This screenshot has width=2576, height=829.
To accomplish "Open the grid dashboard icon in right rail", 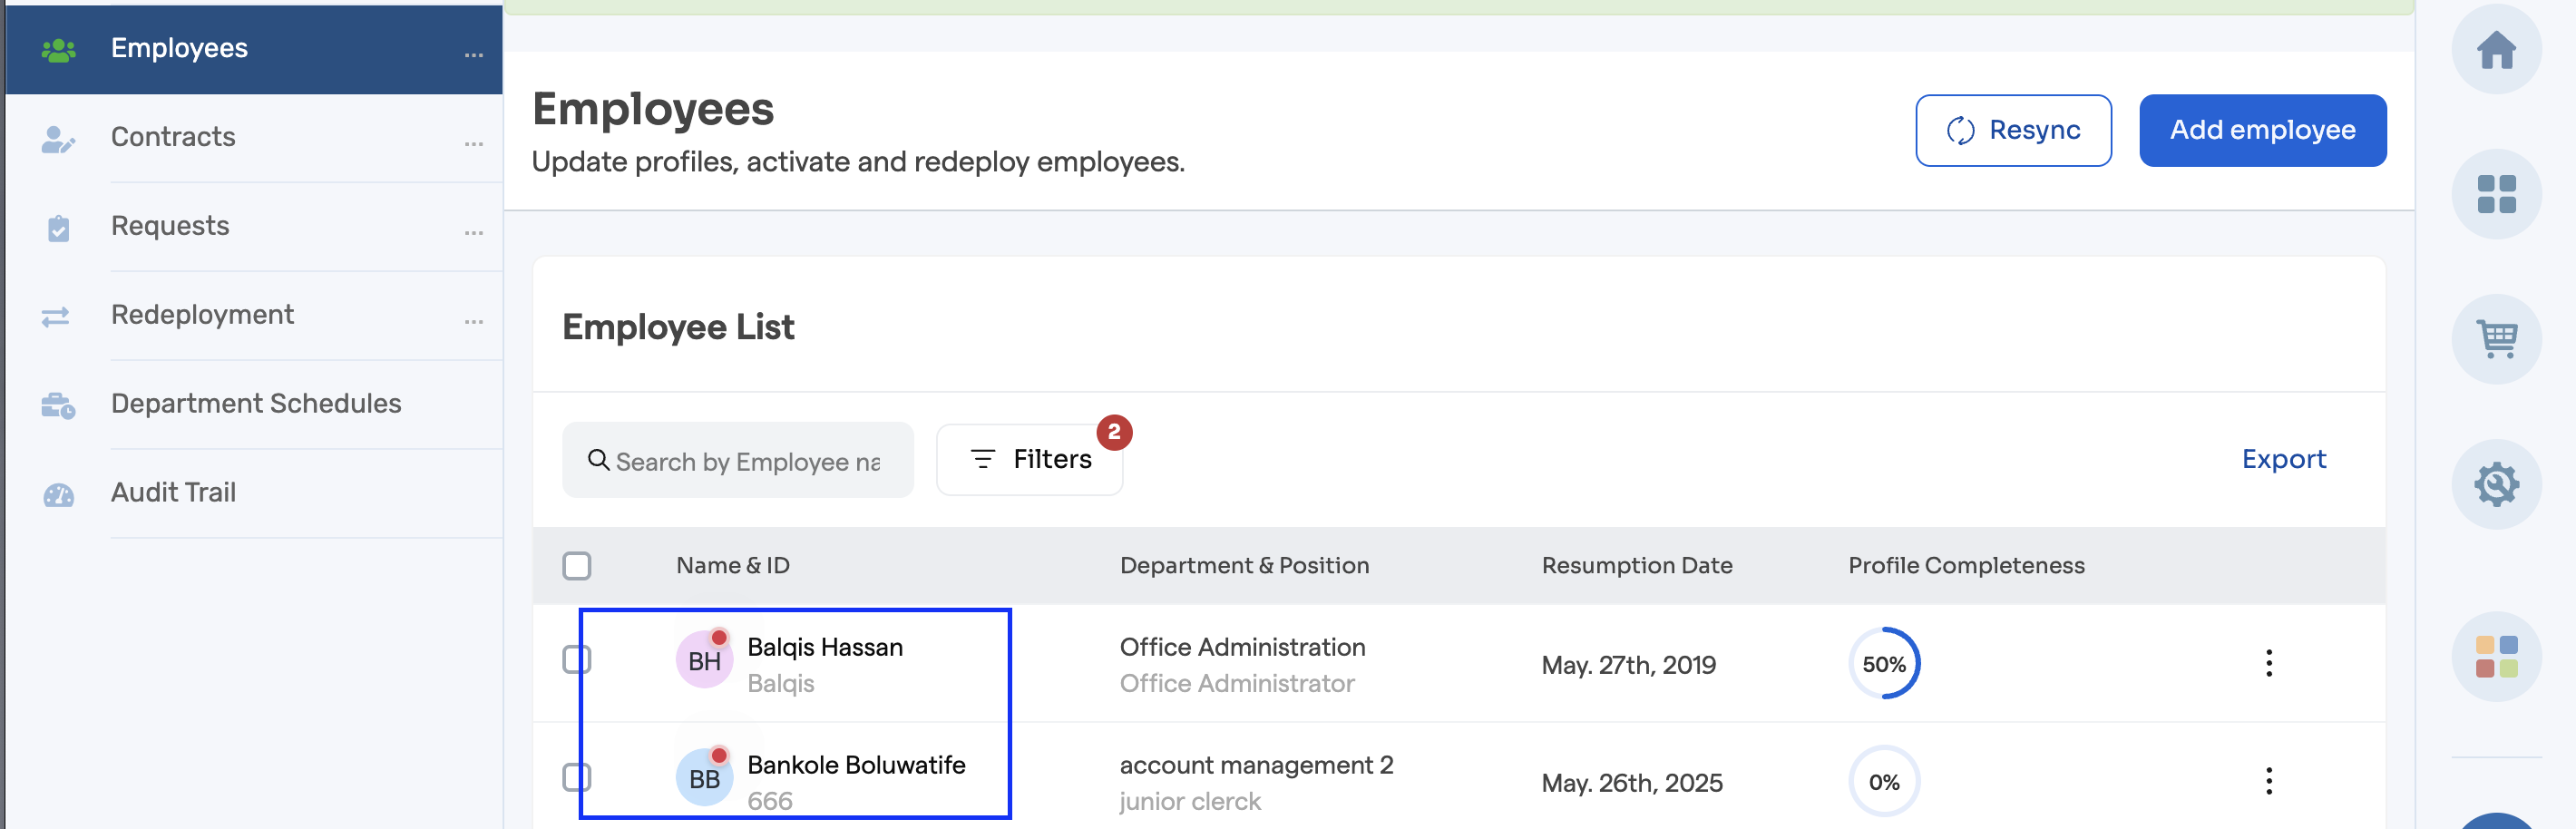I will [x=2496, y=194].
